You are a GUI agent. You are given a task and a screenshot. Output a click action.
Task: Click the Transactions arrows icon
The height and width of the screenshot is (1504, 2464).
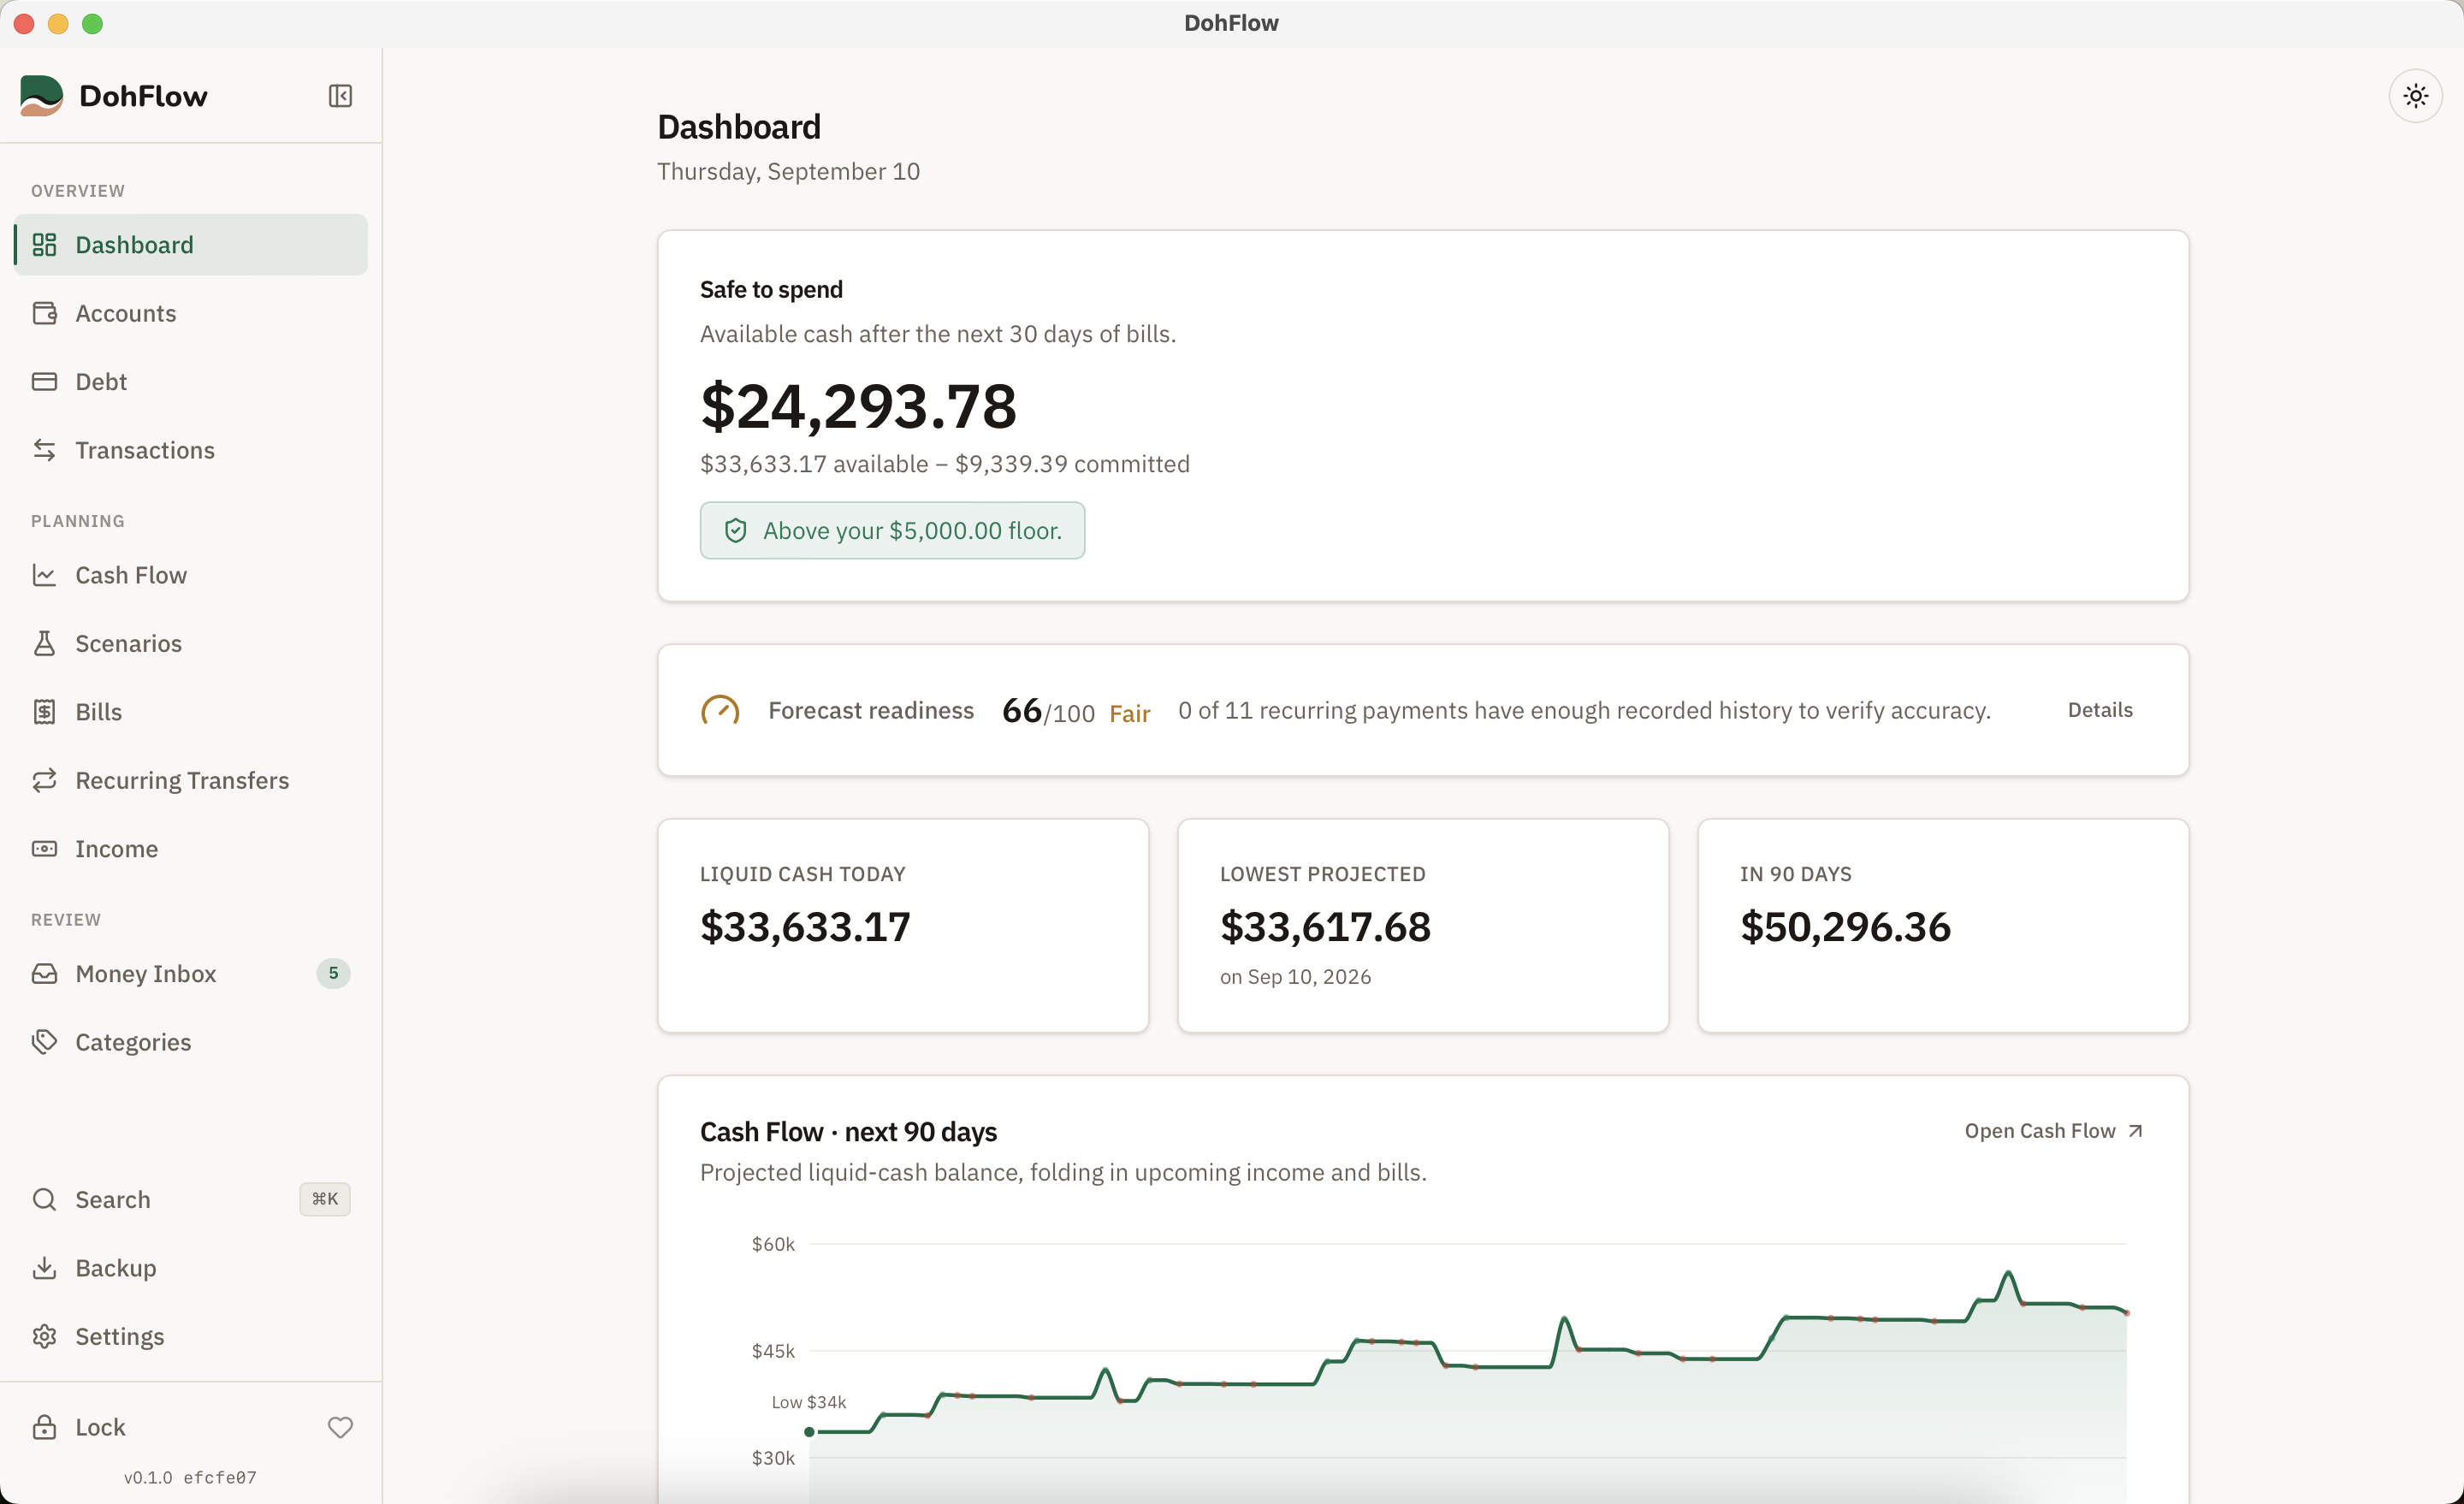pos(44,450)
